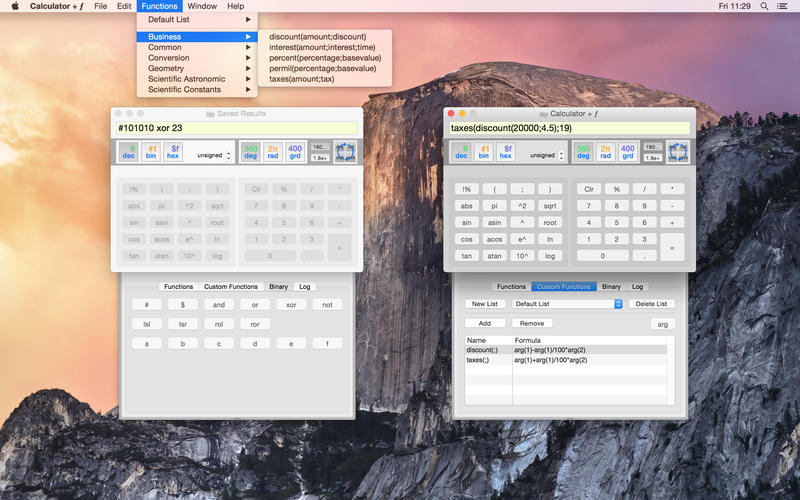The height and width of the screenshot is (500, 800).
Task: Click the e^ key in Calculator + f window
Action: point(522,239)
